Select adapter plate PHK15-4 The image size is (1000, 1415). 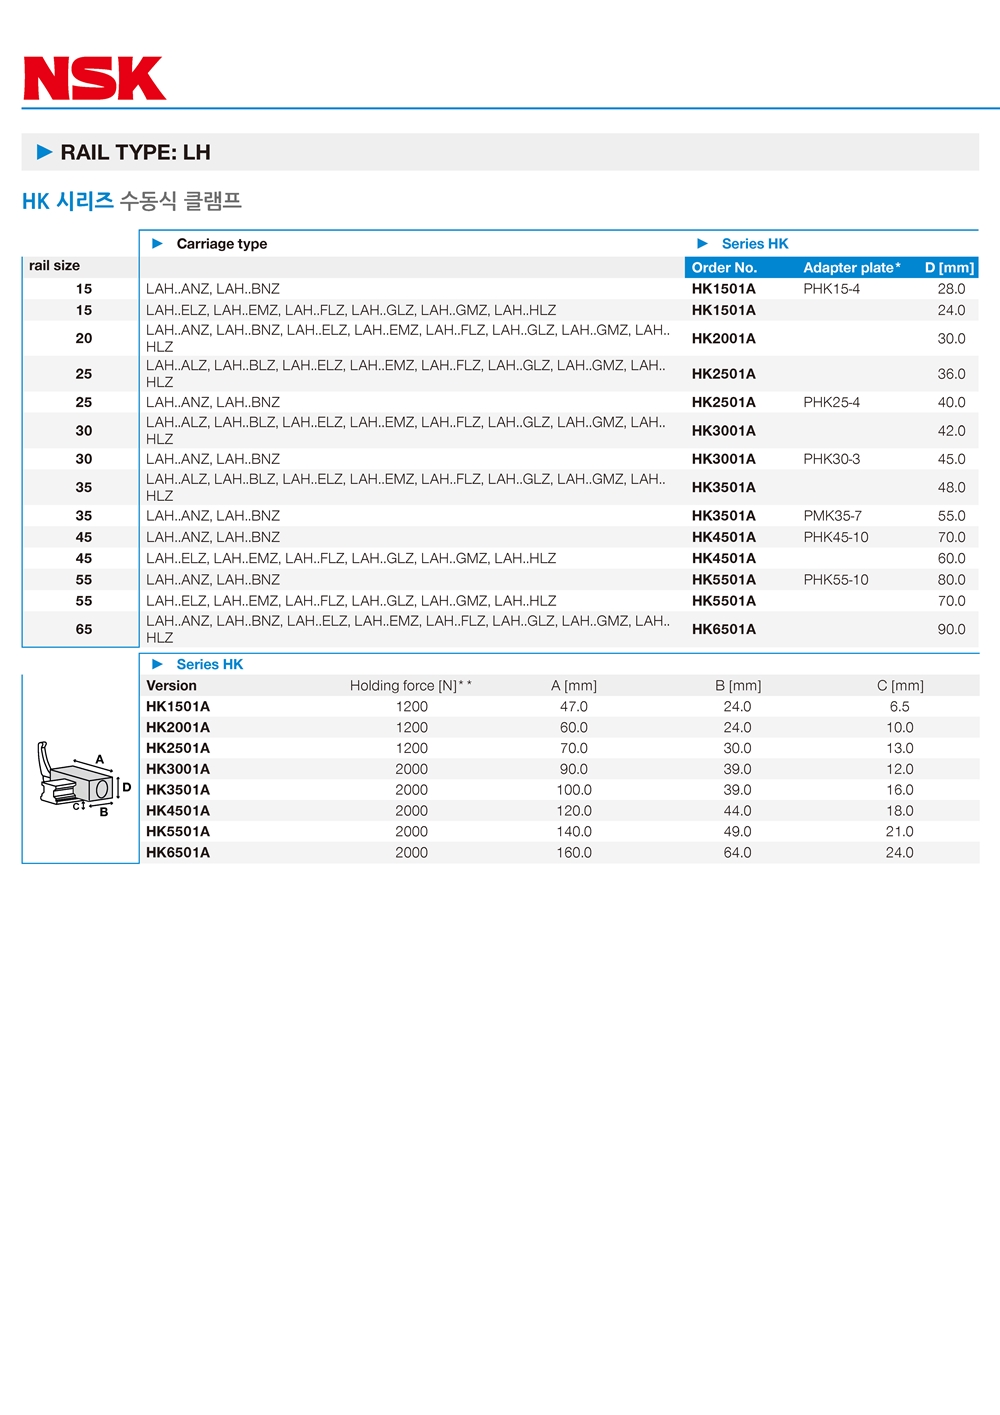(831, 289)
